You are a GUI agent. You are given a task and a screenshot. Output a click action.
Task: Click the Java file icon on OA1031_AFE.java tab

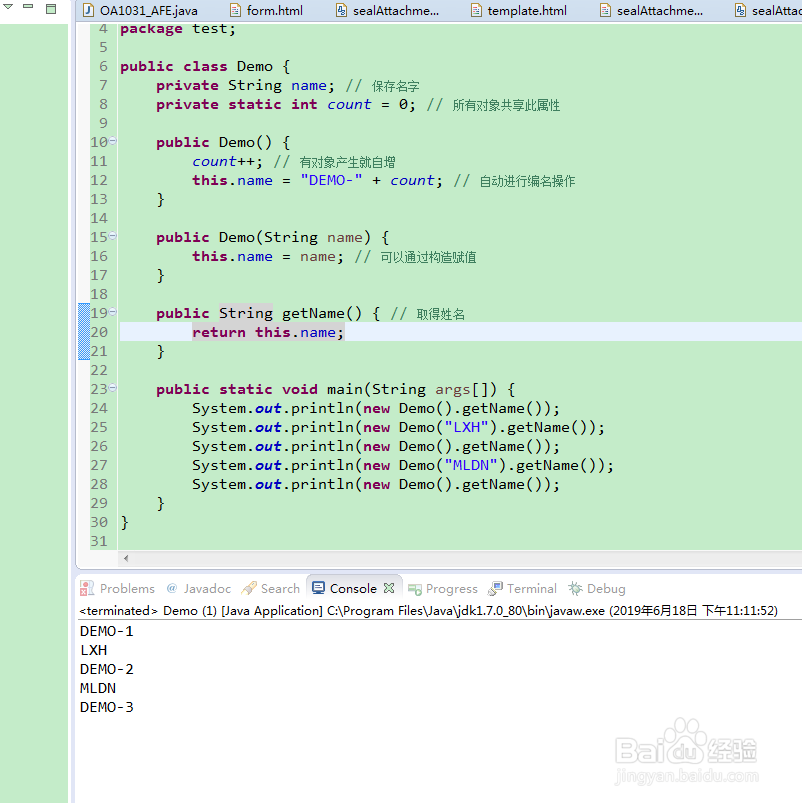click(88, 10)
